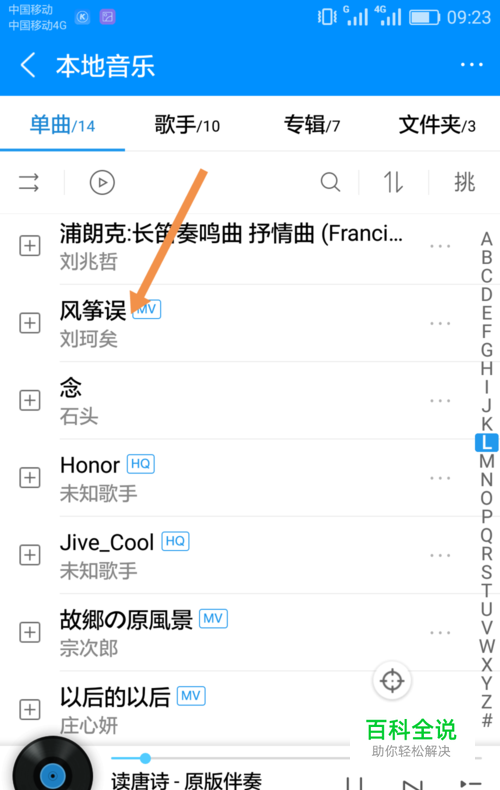Switch to the 专辑/7 tab
This screenshot has width=500, height=790.
click(312, 124)
